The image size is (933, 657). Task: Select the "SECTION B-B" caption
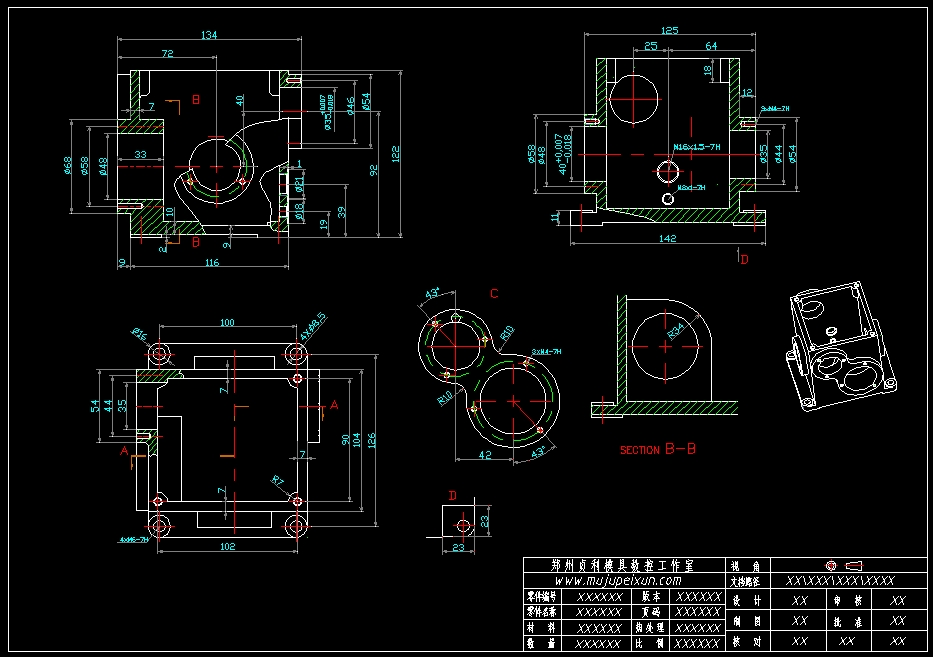[x=658, y=449]
